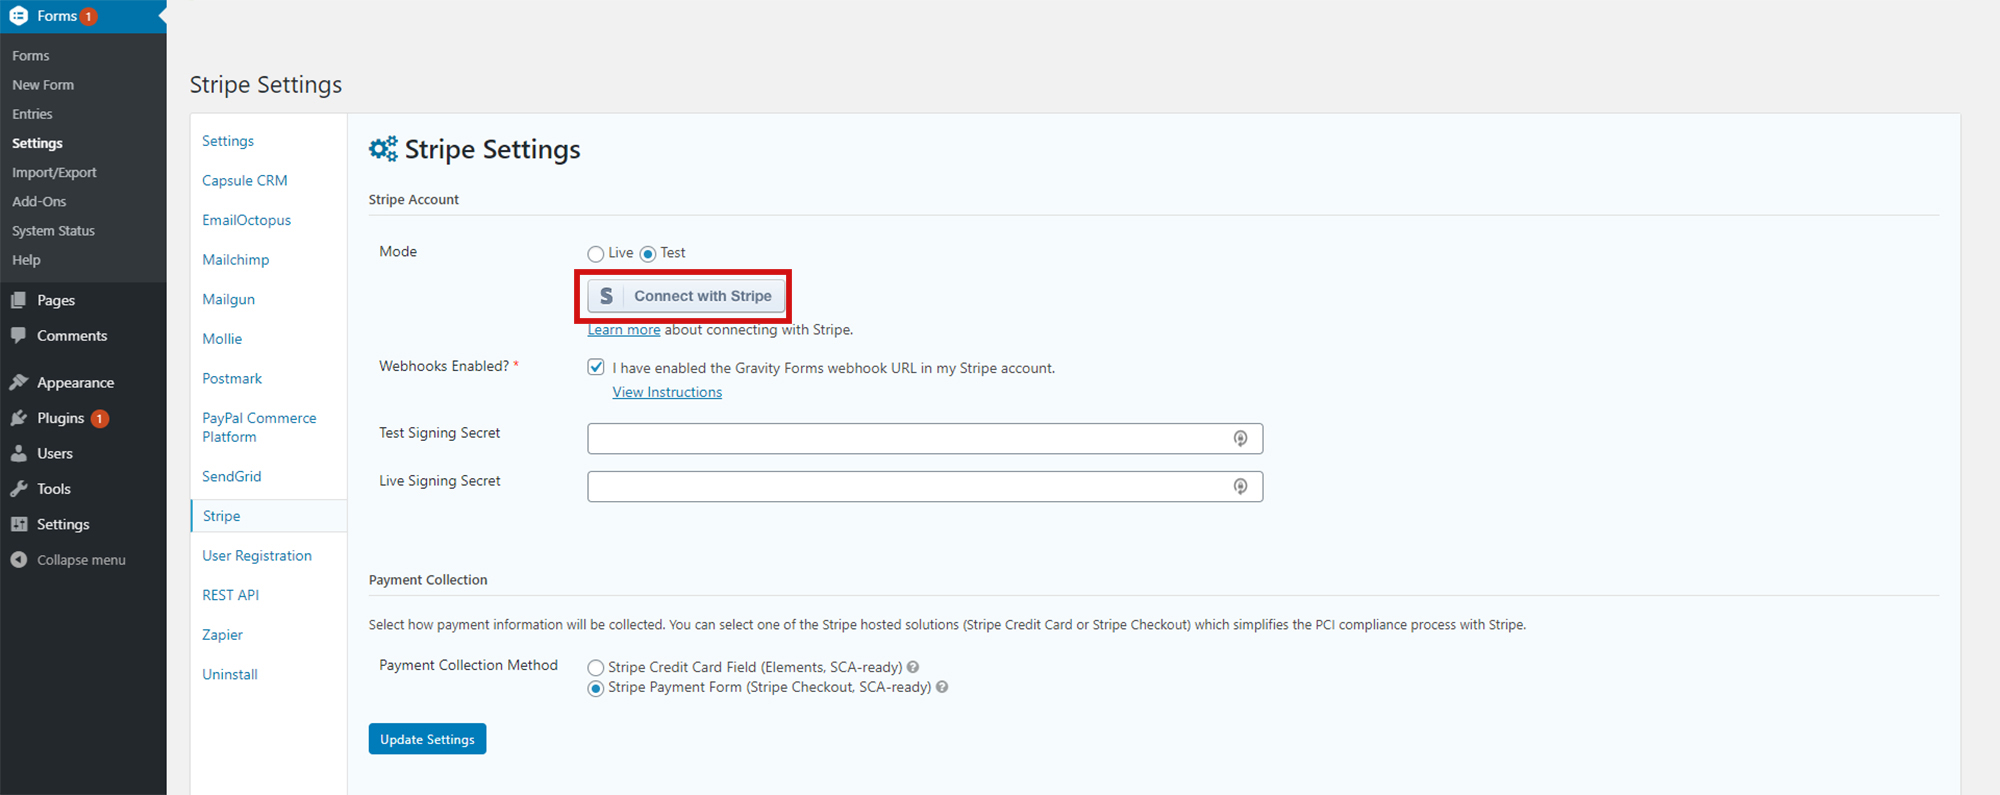Open Import/Export submenu item

(54, 172)
